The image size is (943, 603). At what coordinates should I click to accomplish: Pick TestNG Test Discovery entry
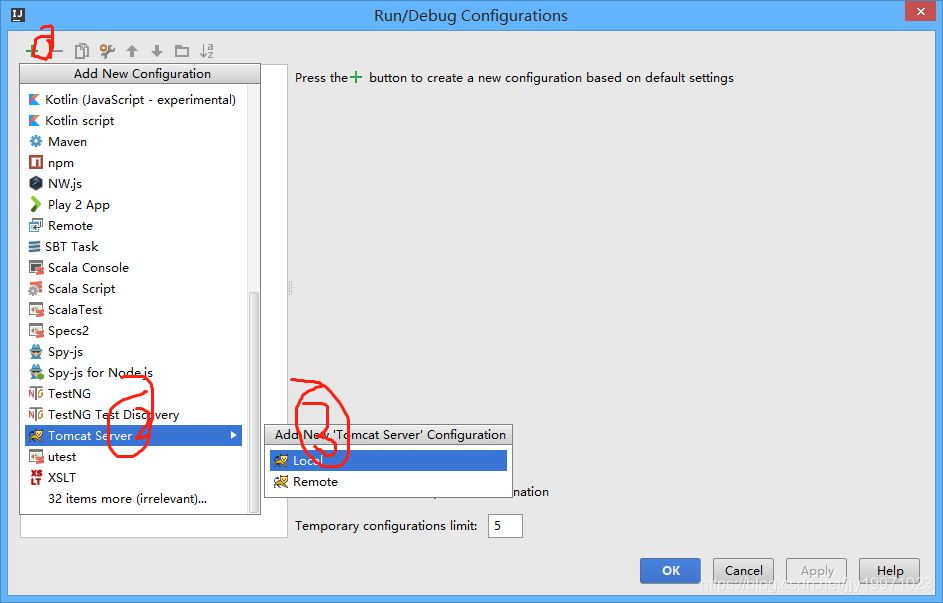(x=134, y=415)
